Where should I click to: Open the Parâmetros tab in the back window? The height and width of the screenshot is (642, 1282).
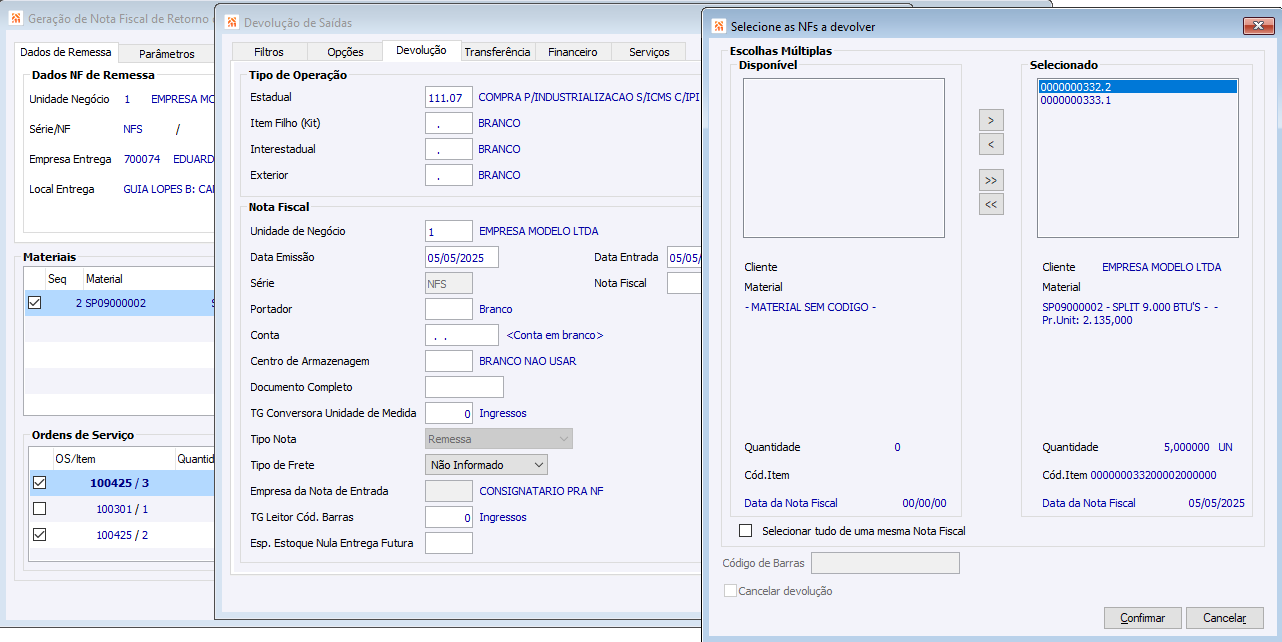point(167,54)
